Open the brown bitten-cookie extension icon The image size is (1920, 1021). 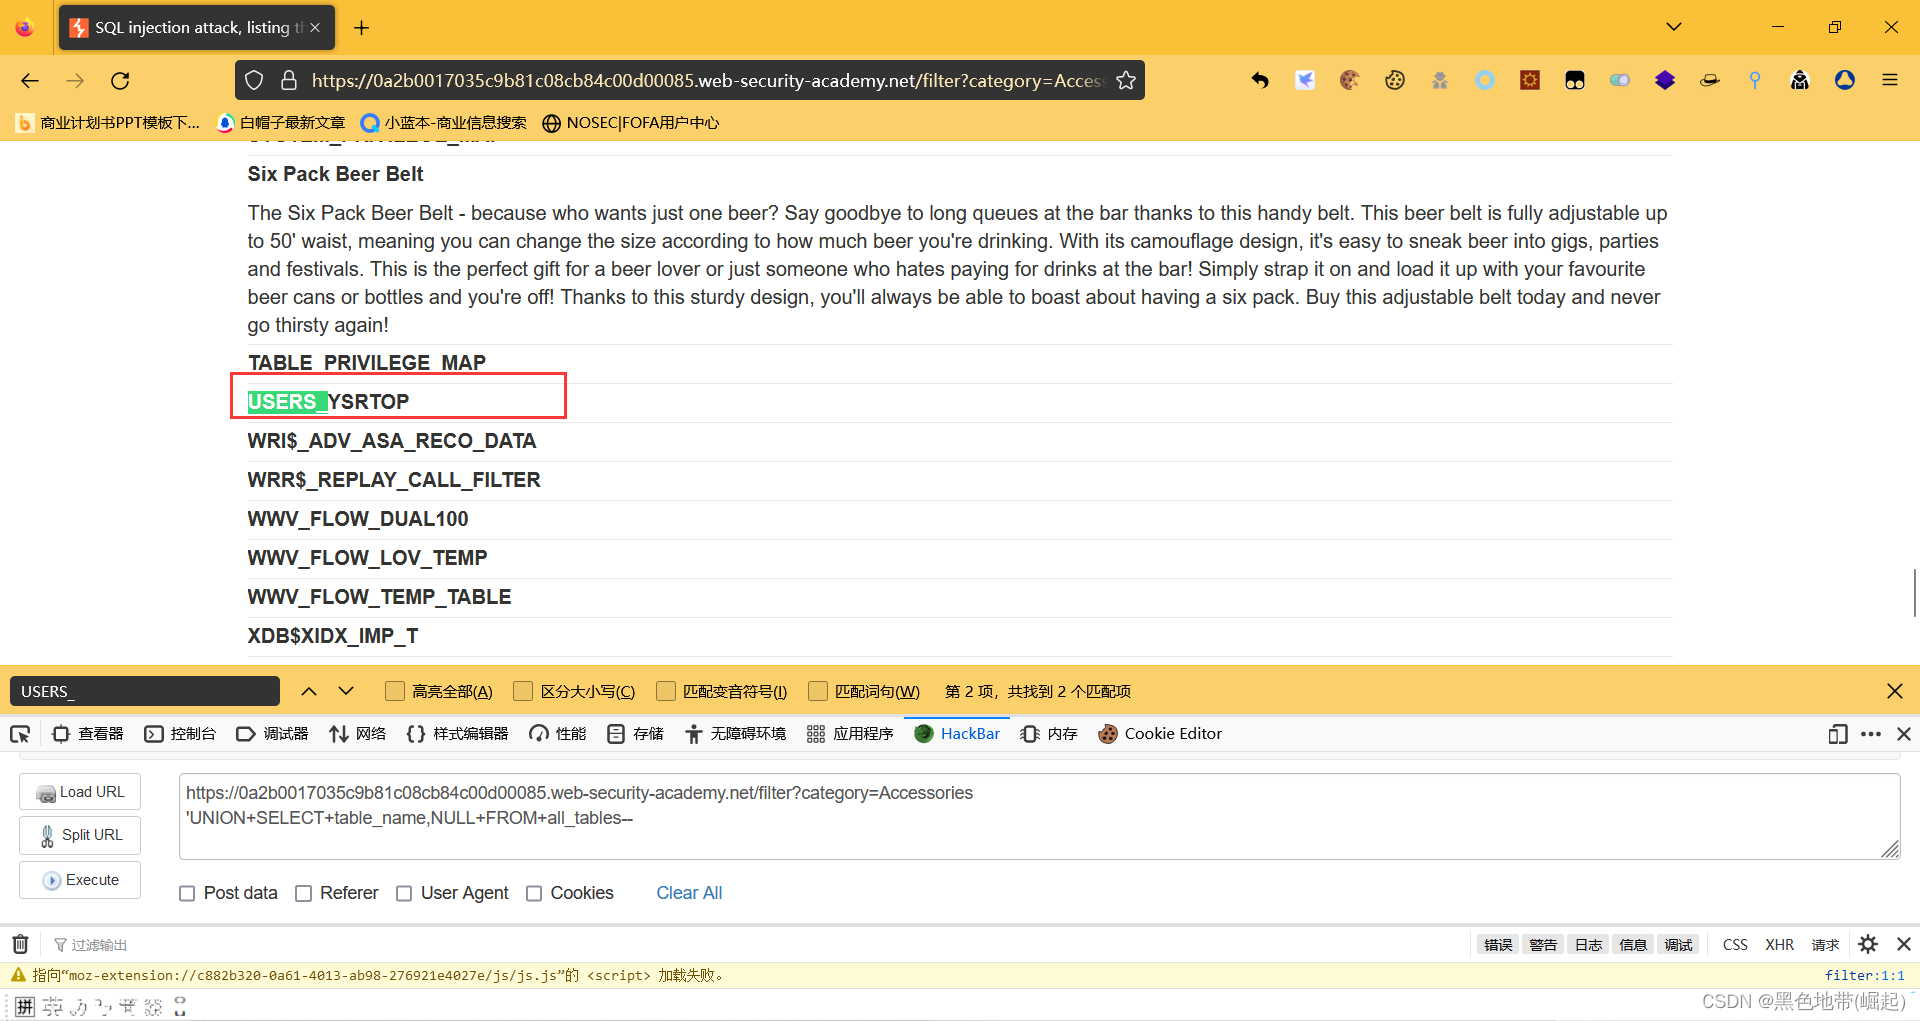coord(1350,81)
